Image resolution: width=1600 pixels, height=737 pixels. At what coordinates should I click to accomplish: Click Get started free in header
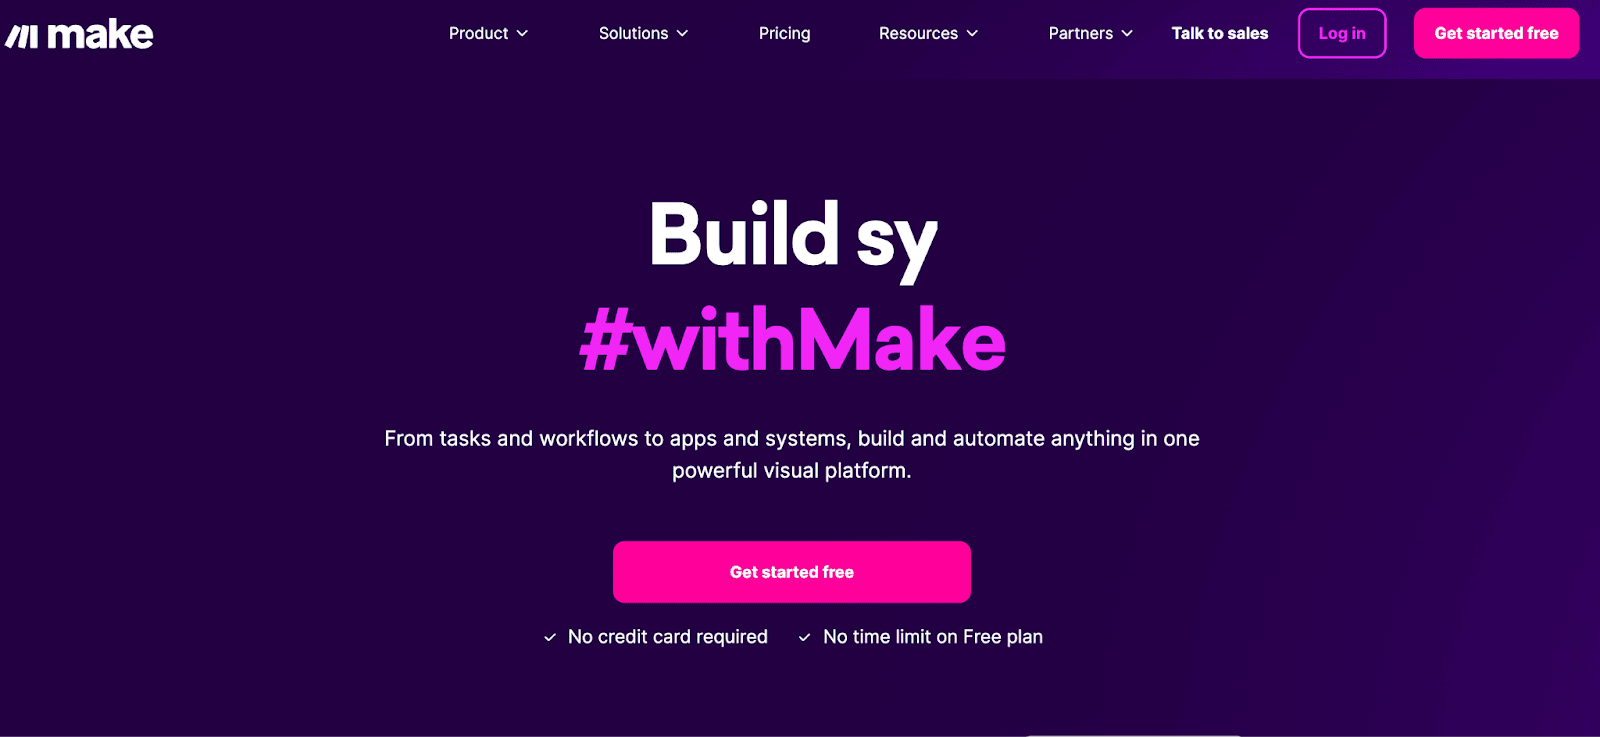pos(1496,33)
